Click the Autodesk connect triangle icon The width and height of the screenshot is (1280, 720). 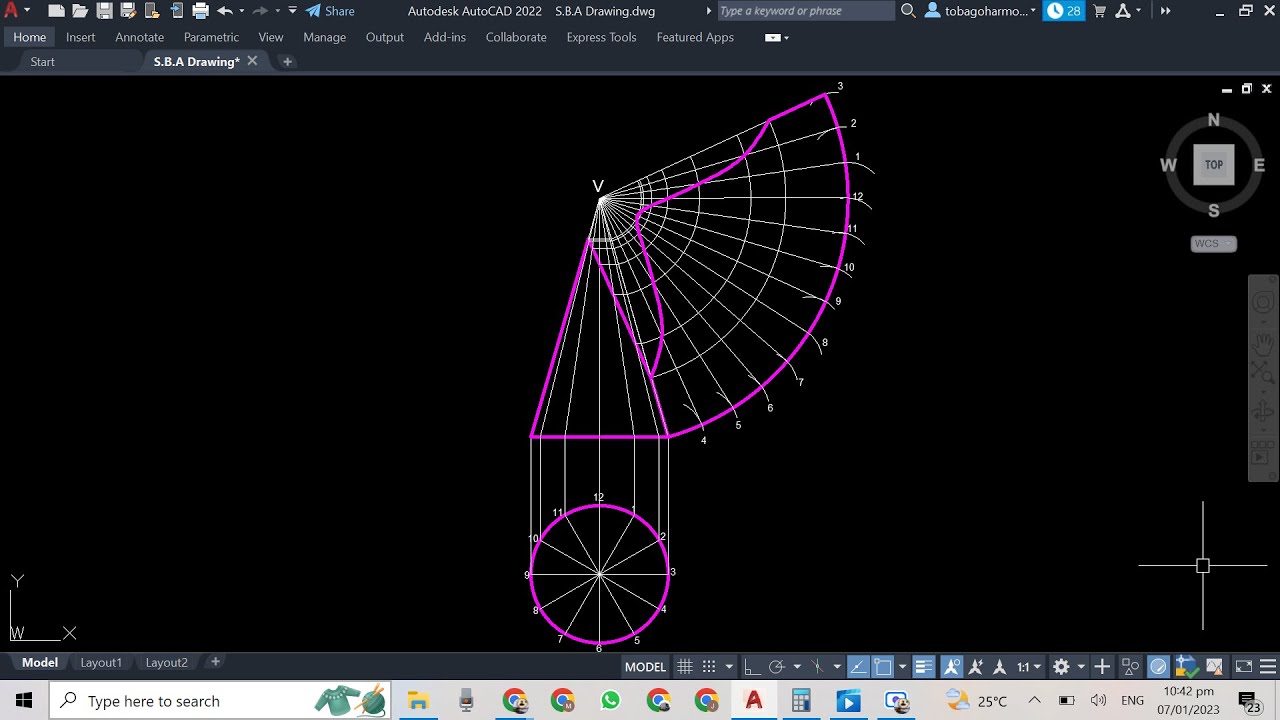click(x=1123, y=11)
